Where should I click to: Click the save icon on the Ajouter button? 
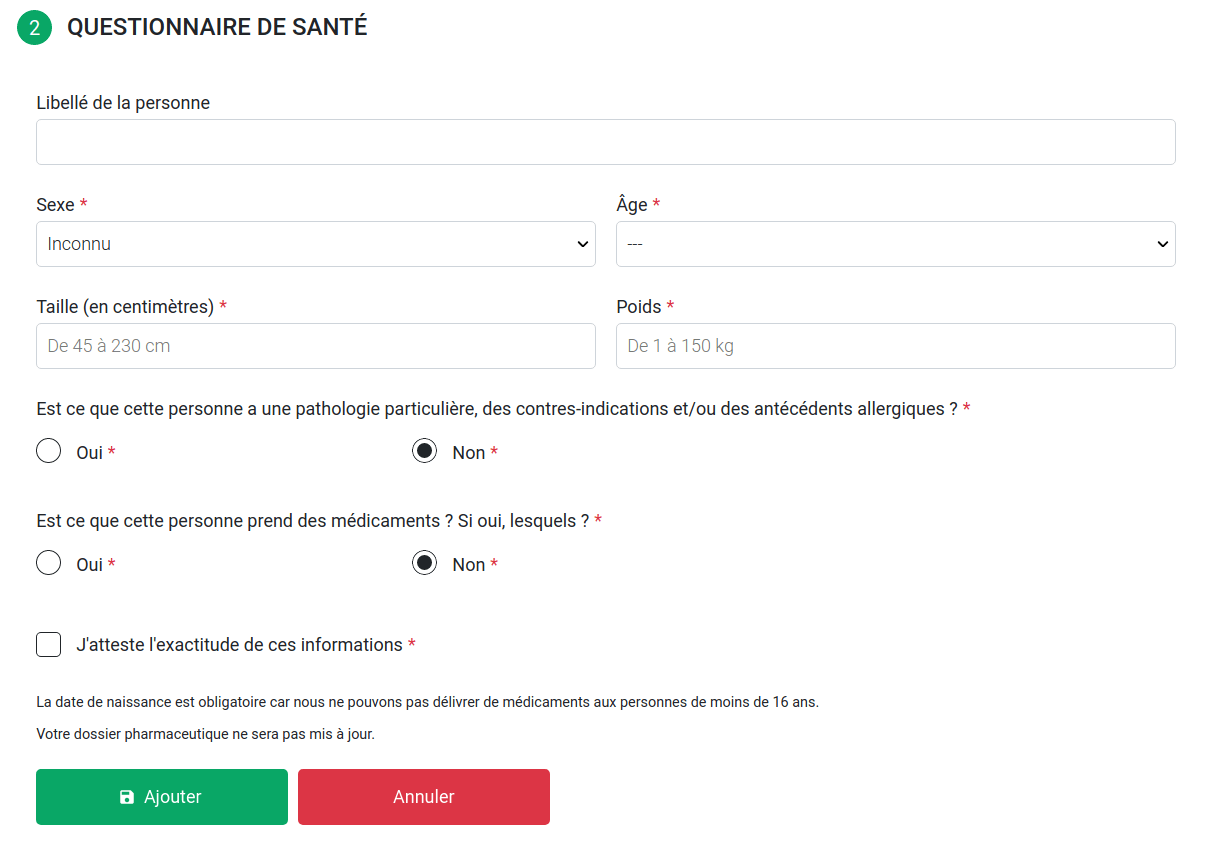126,796
